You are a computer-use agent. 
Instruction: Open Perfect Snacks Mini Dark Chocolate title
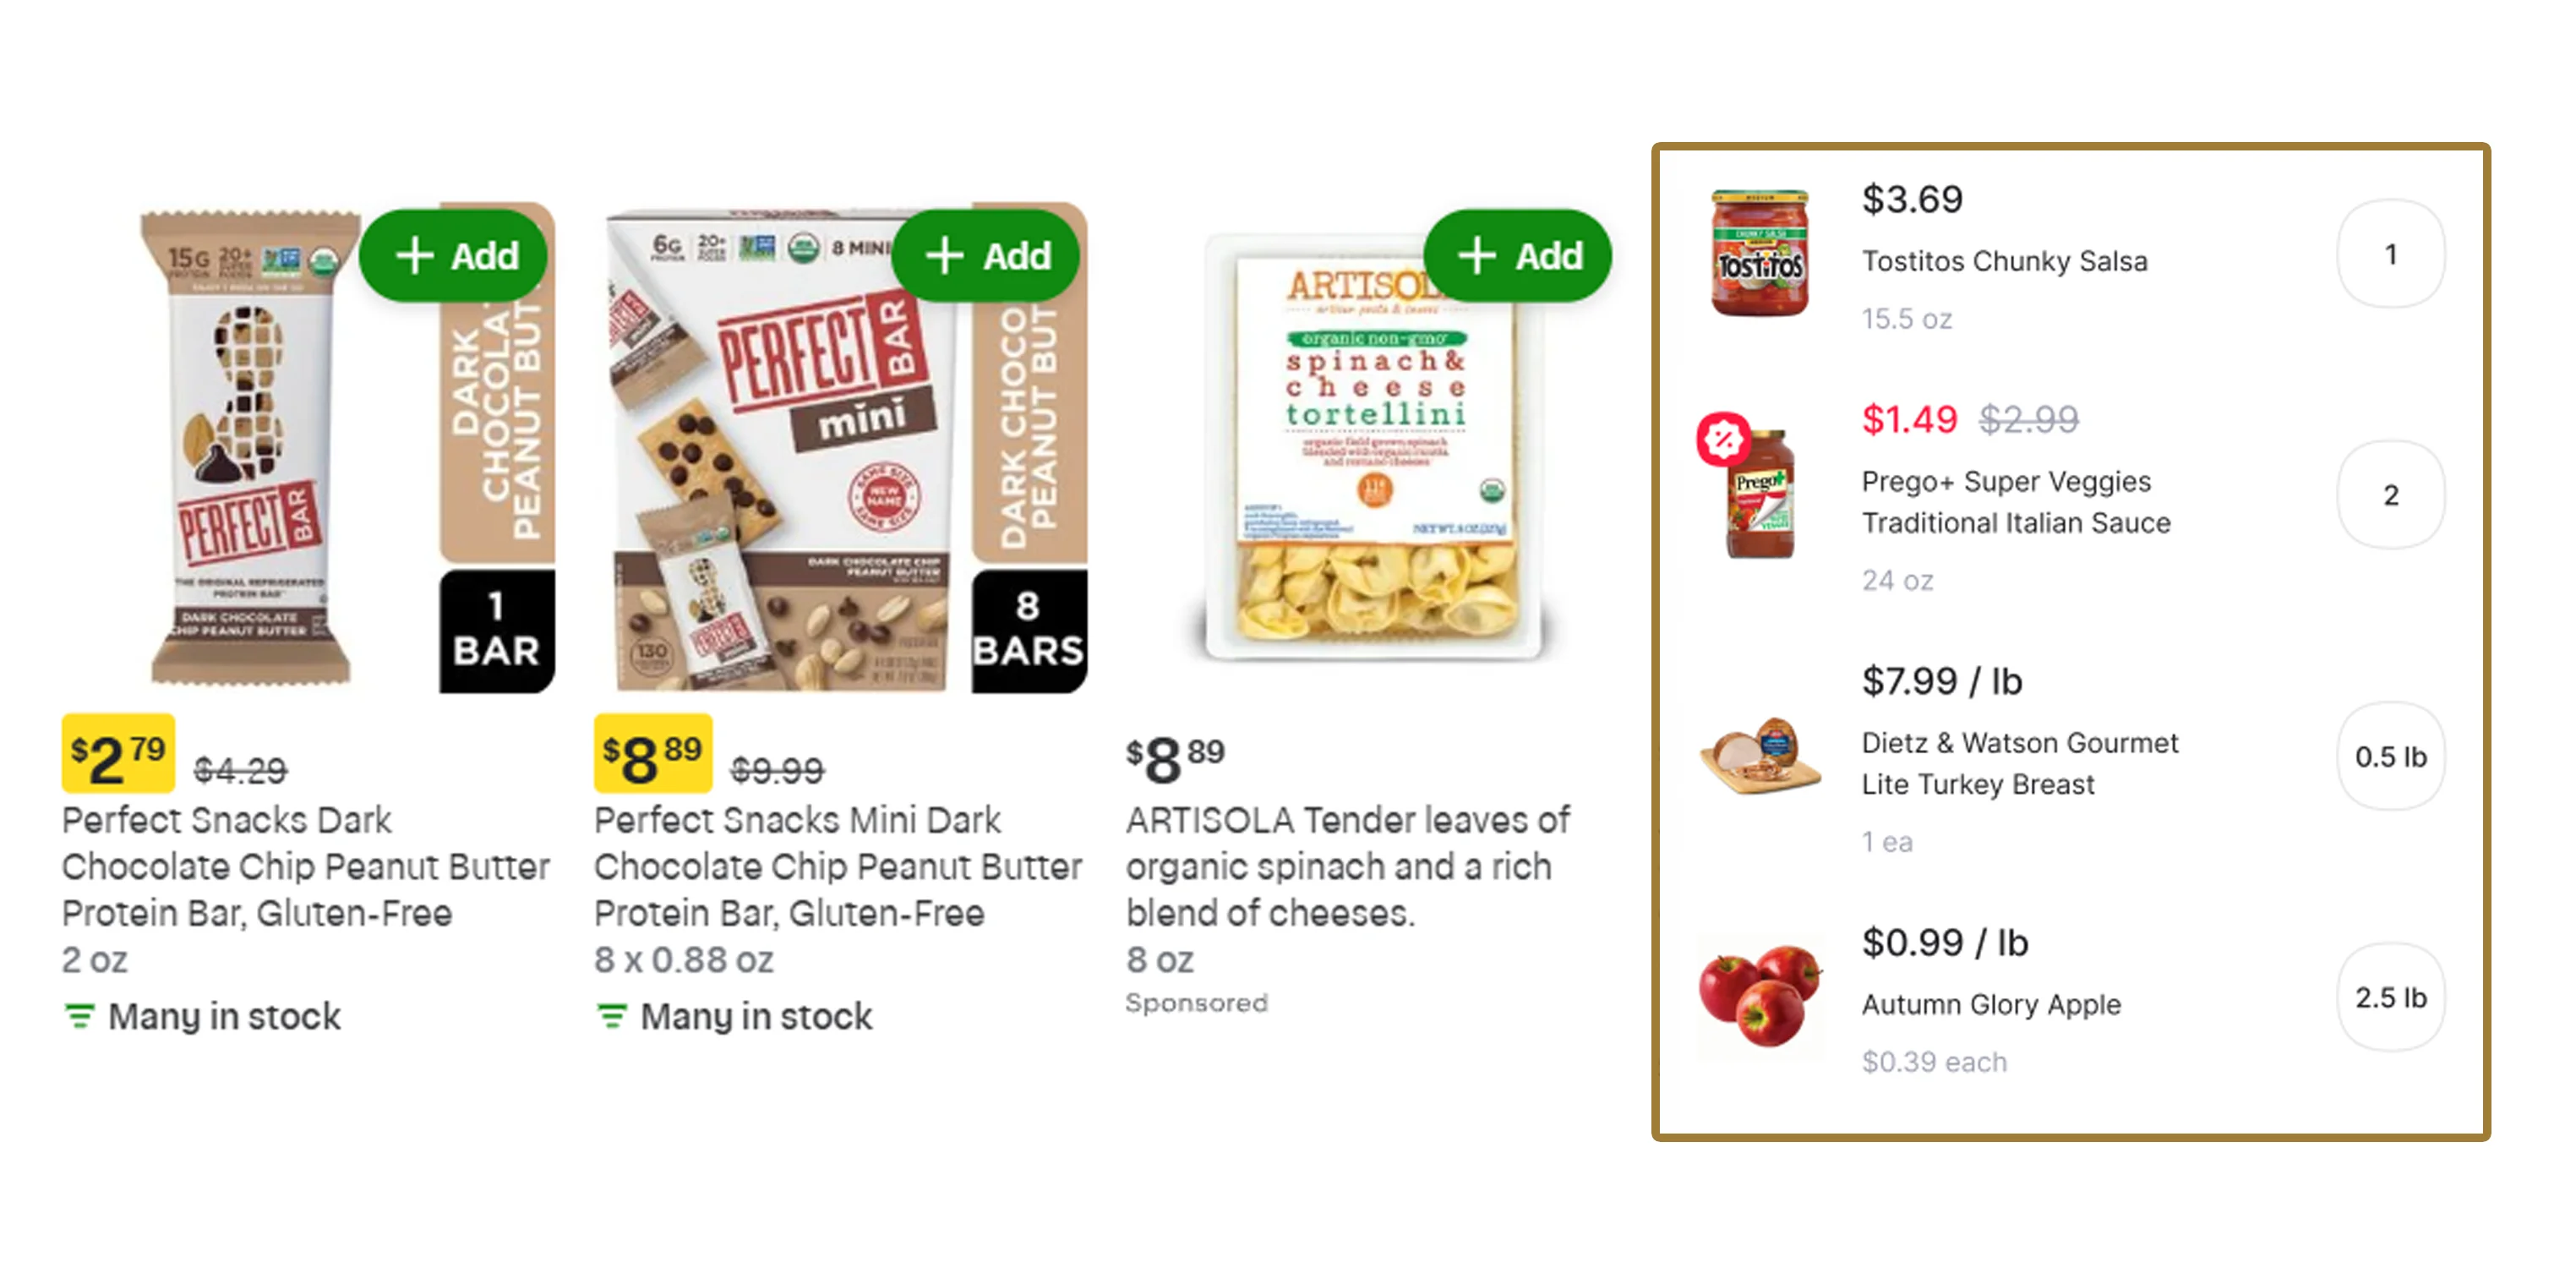point(838,866)
